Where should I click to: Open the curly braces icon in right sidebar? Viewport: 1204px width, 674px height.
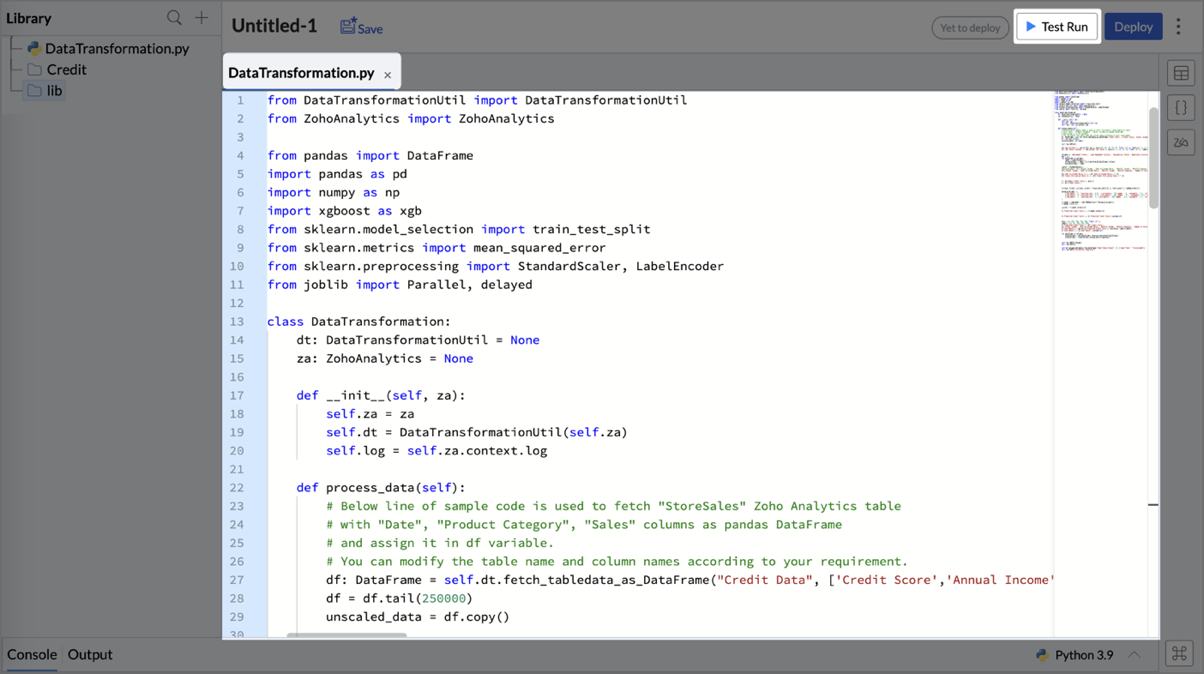[1181, 108]
